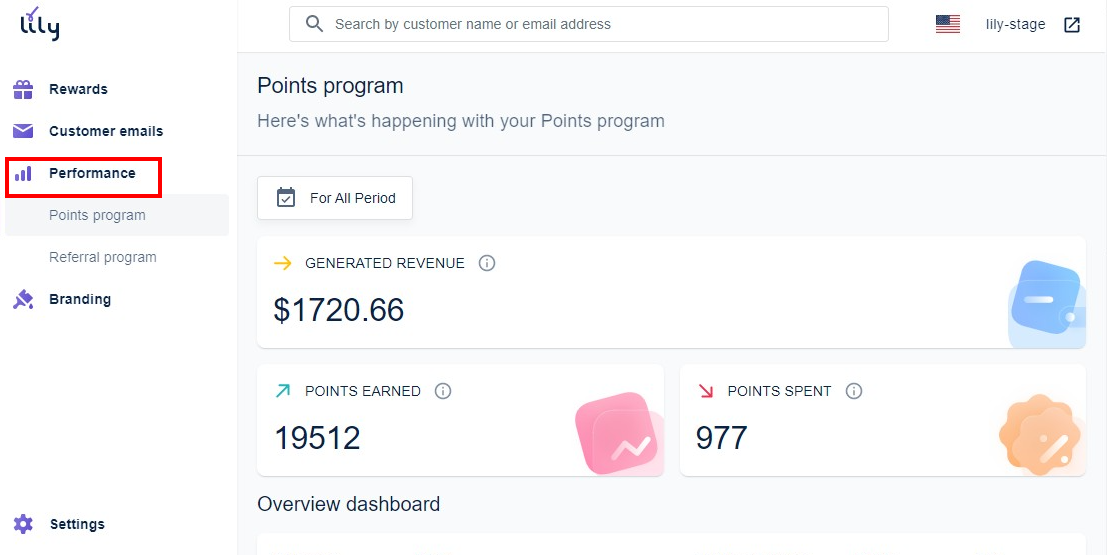Click the Settings gear icon
Viewport: 1107px width, 555px height.
23,524
